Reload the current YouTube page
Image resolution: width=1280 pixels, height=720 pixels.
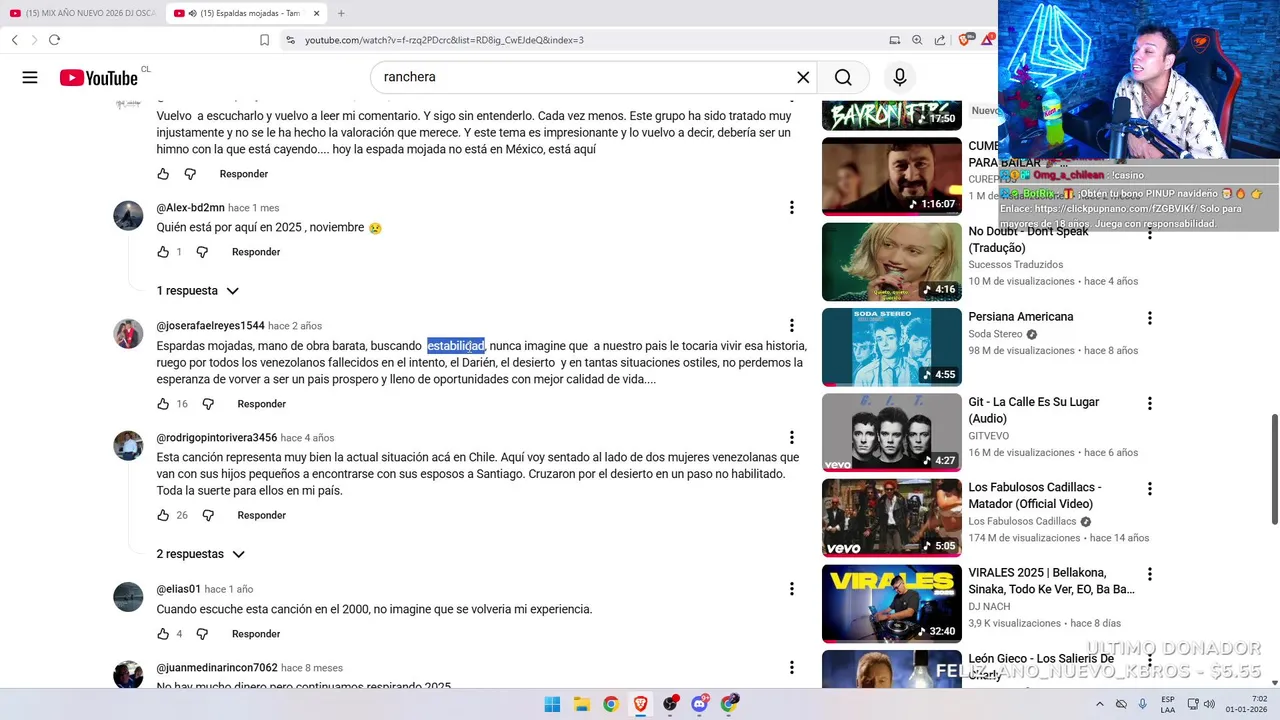(x=54, y=40)
